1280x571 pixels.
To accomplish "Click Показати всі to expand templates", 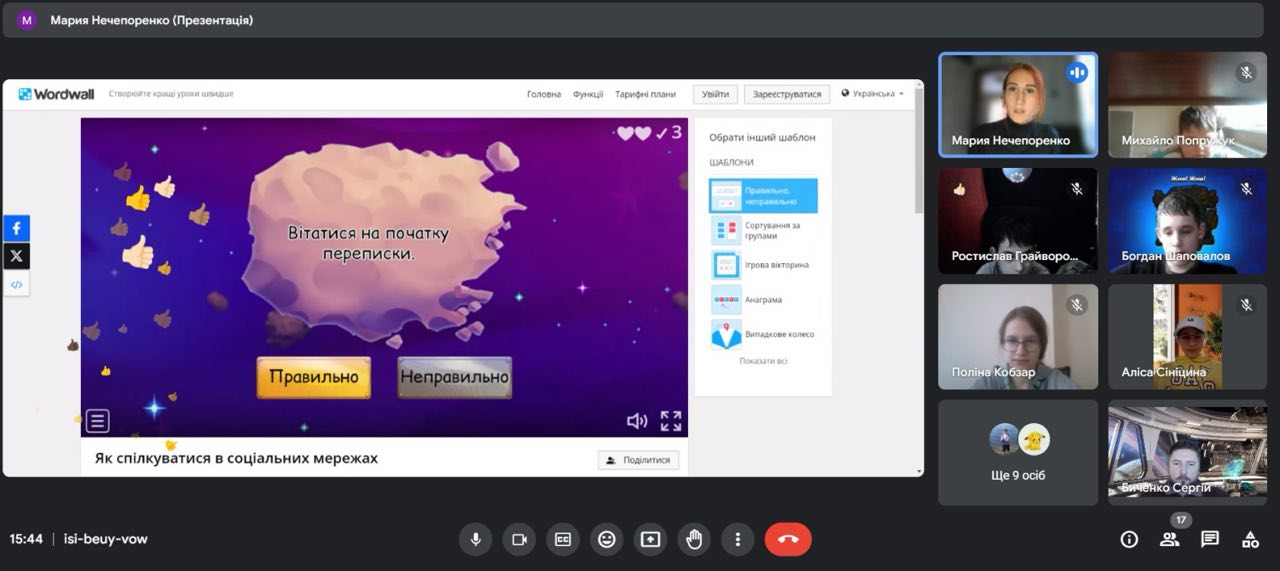I will (x=763, y=361).
